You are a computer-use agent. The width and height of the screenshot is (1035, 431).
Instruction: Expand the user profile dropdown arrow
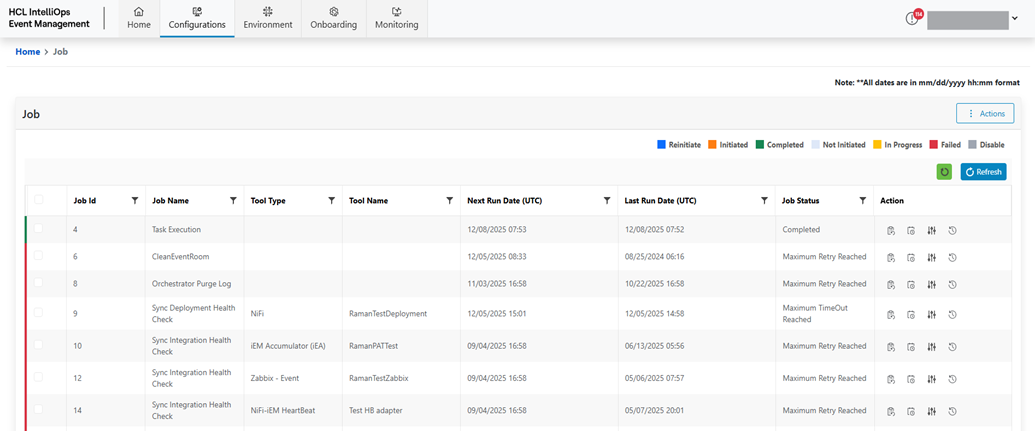pyautogui.click(x=1015, y=19)
